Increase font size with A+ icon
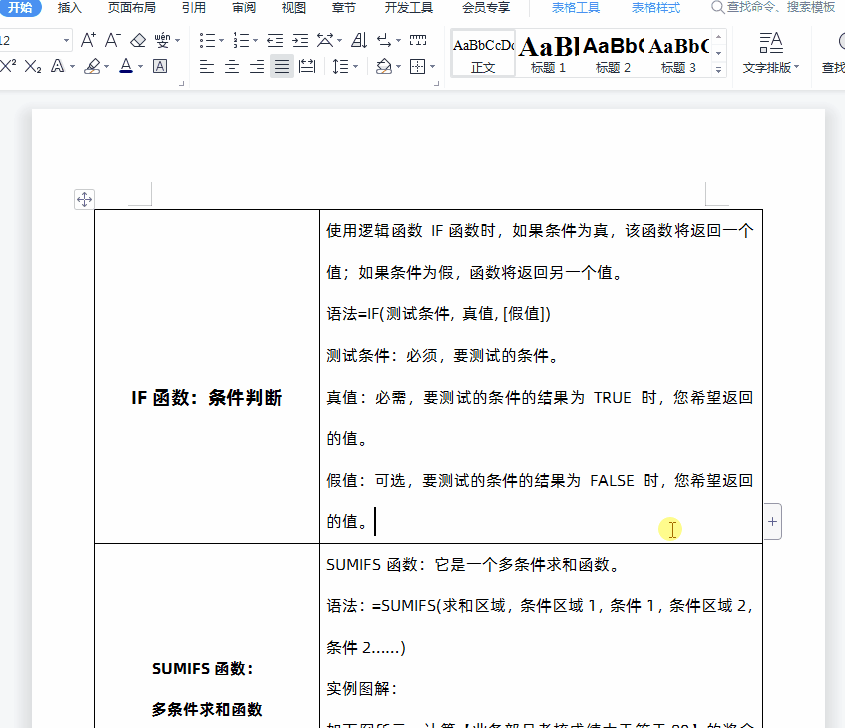Screen dimensions: 845x728 pyautogui.click(x=88, y=40)
